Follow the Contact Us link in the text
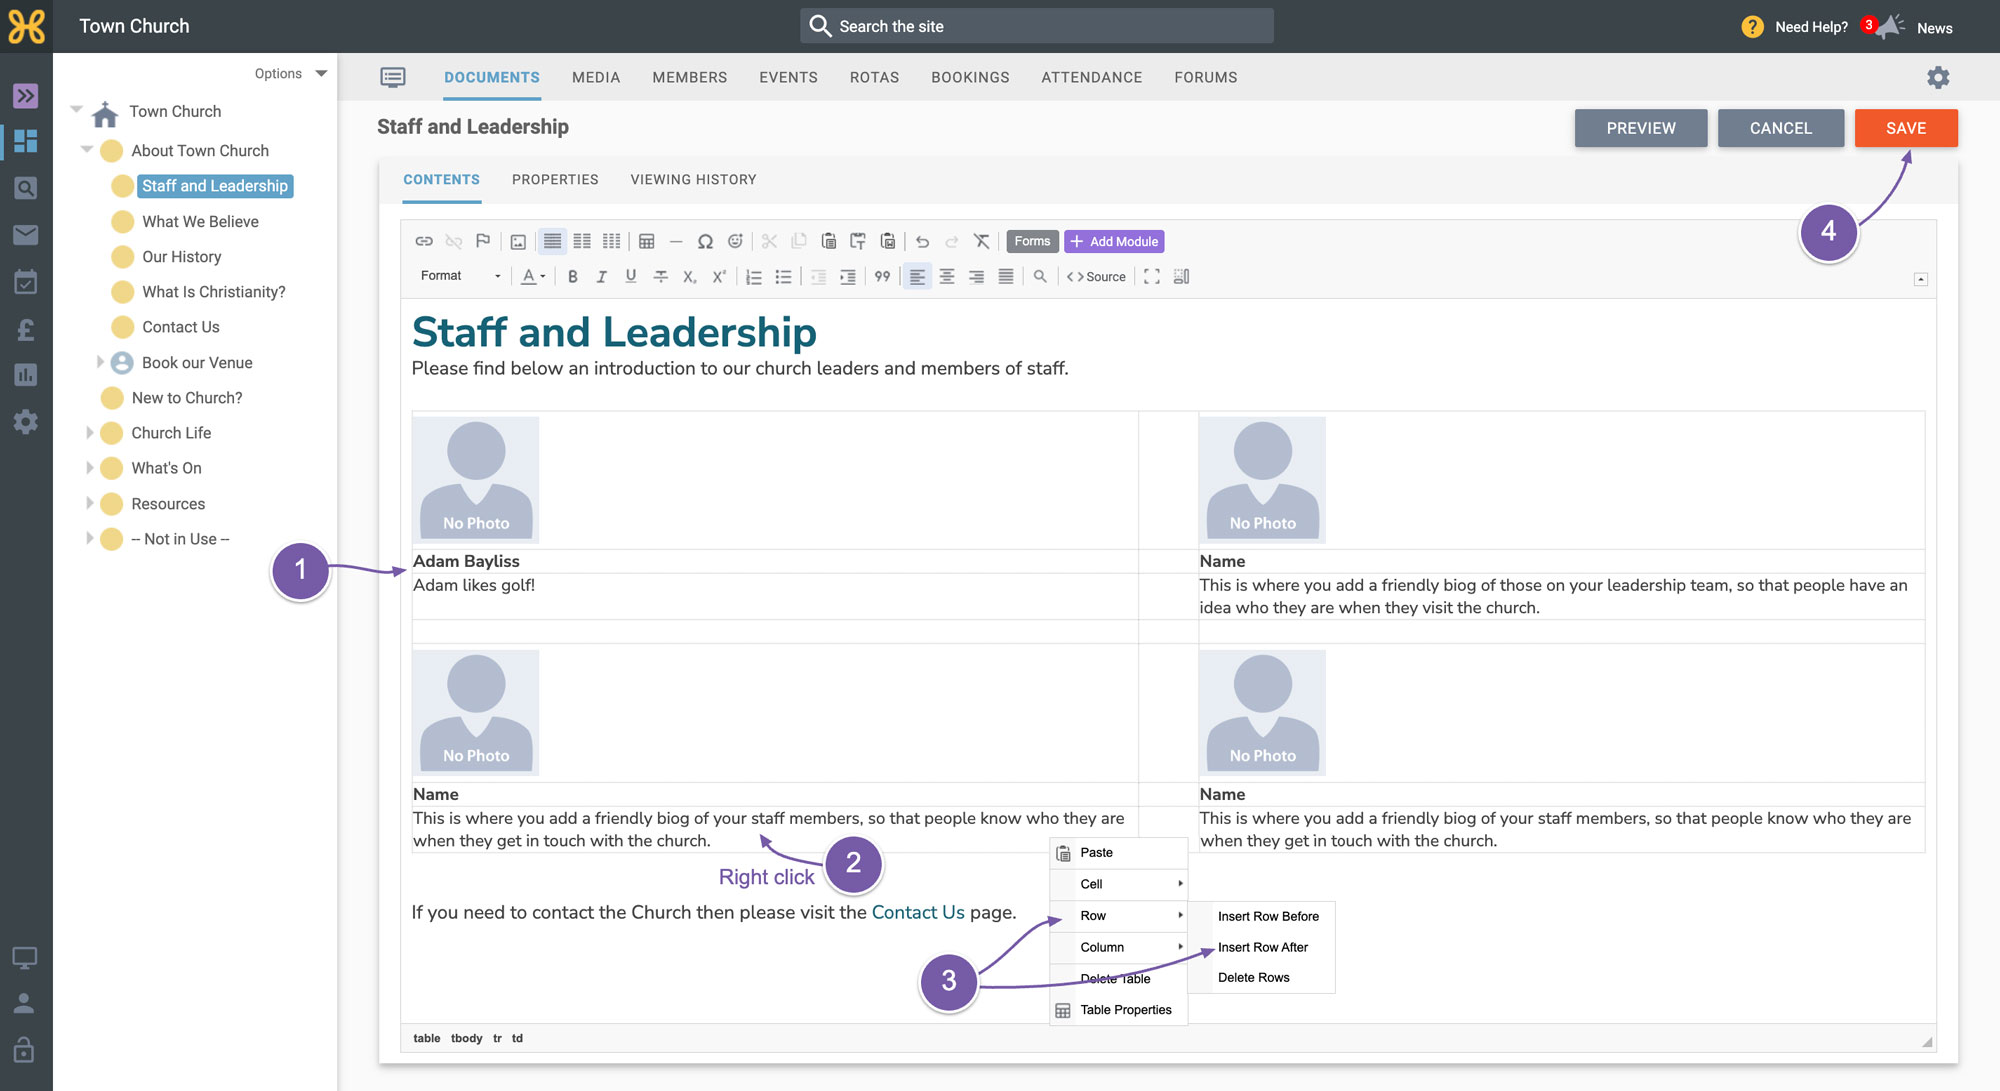Image resolution: width=2000 pixels, height=1091 pixels. point(918,912)
